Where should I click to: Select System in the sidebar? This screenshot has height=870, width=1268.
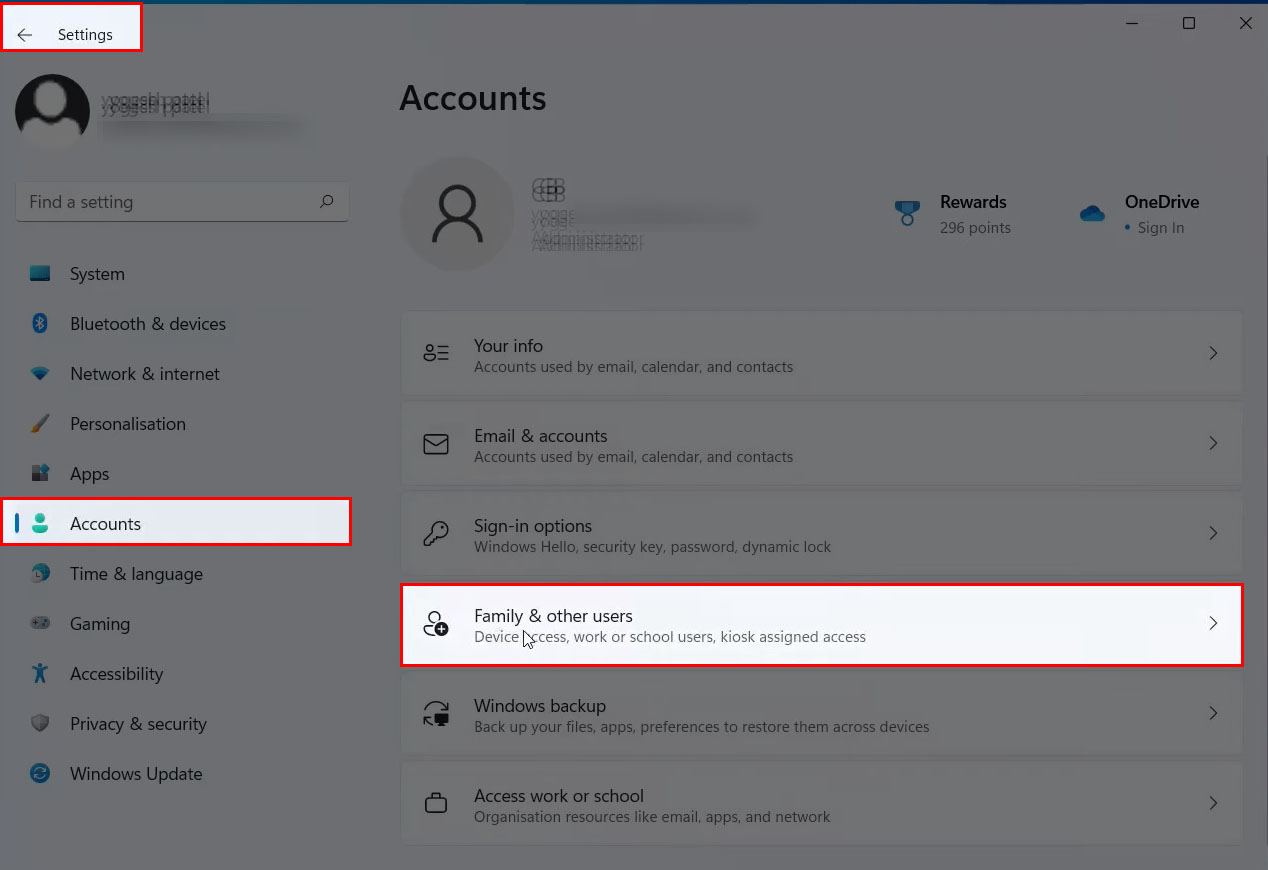[97, 274]
